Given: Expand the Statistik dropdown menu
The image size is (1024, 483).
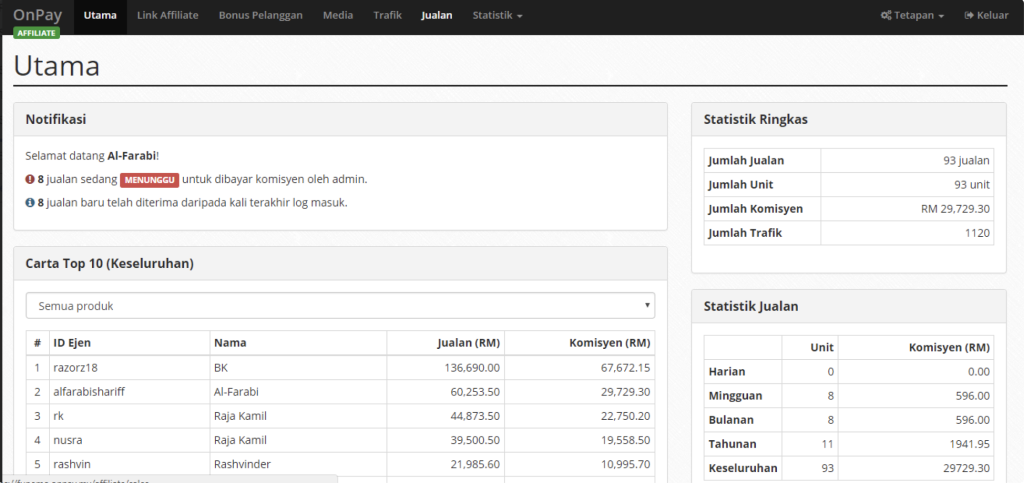Looking at the screenshot, I should [497, 16].
